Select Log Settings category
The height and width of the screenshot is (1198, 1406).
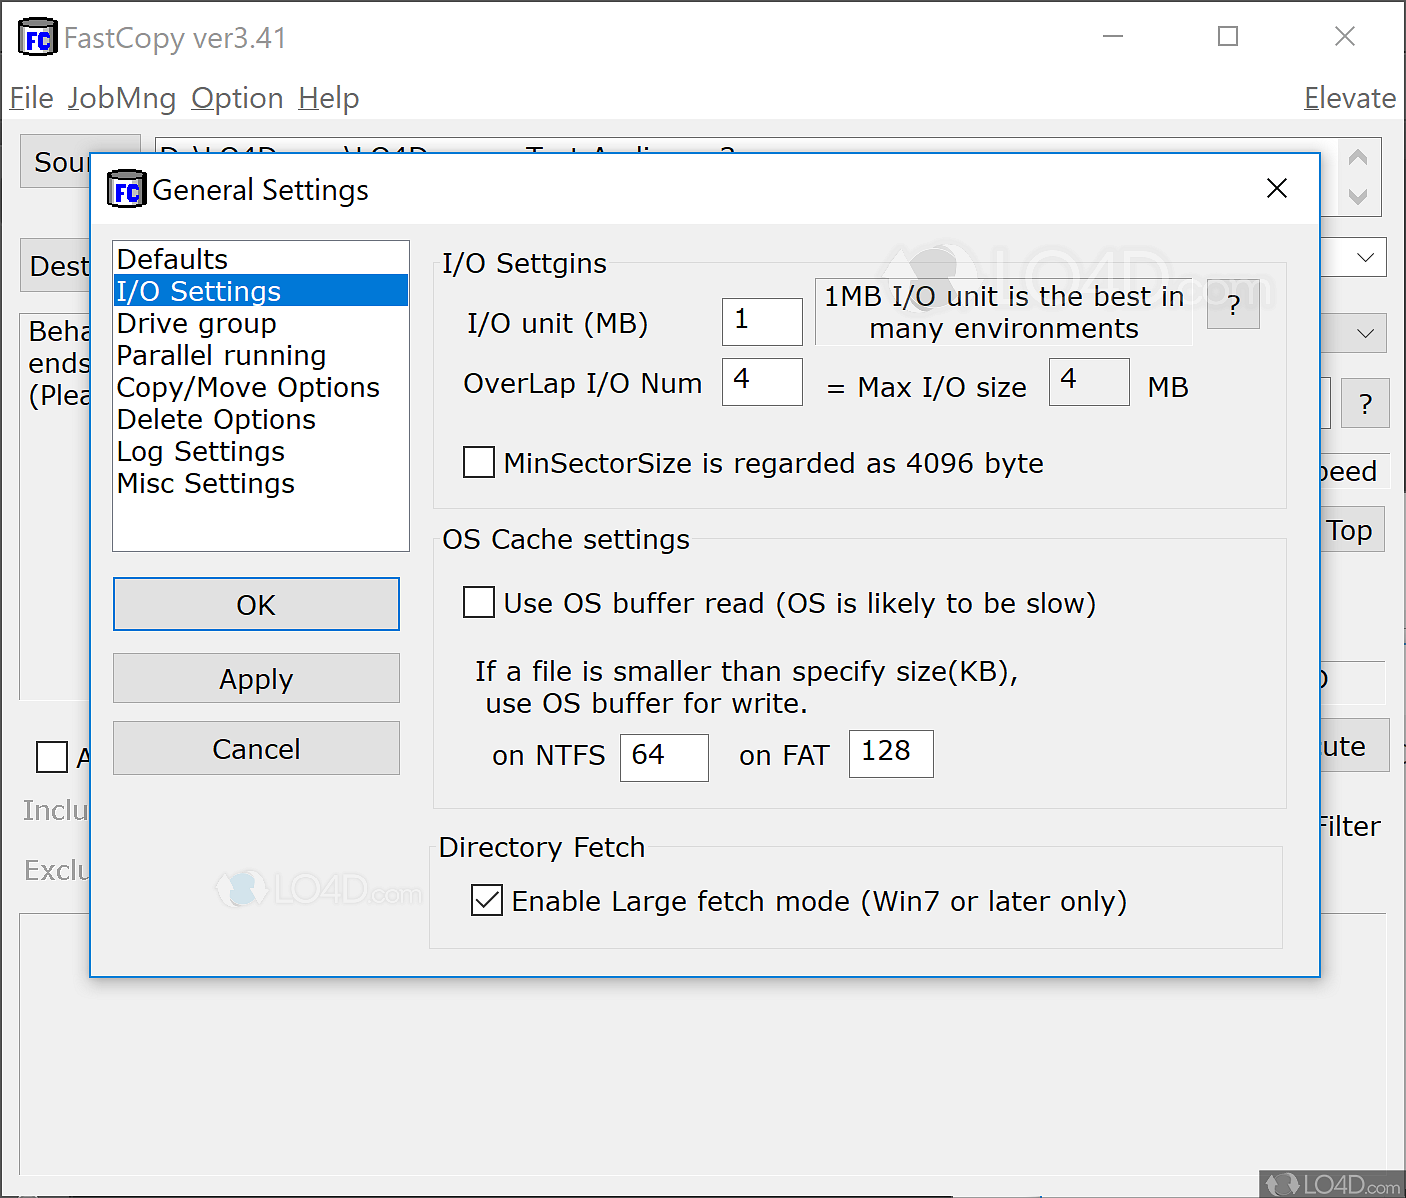coord(200,452)
